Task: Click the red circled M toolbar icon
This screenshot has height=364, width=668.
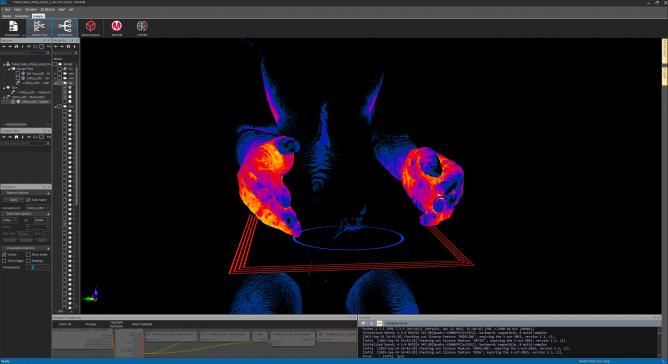Action: [x=116, y=26]
